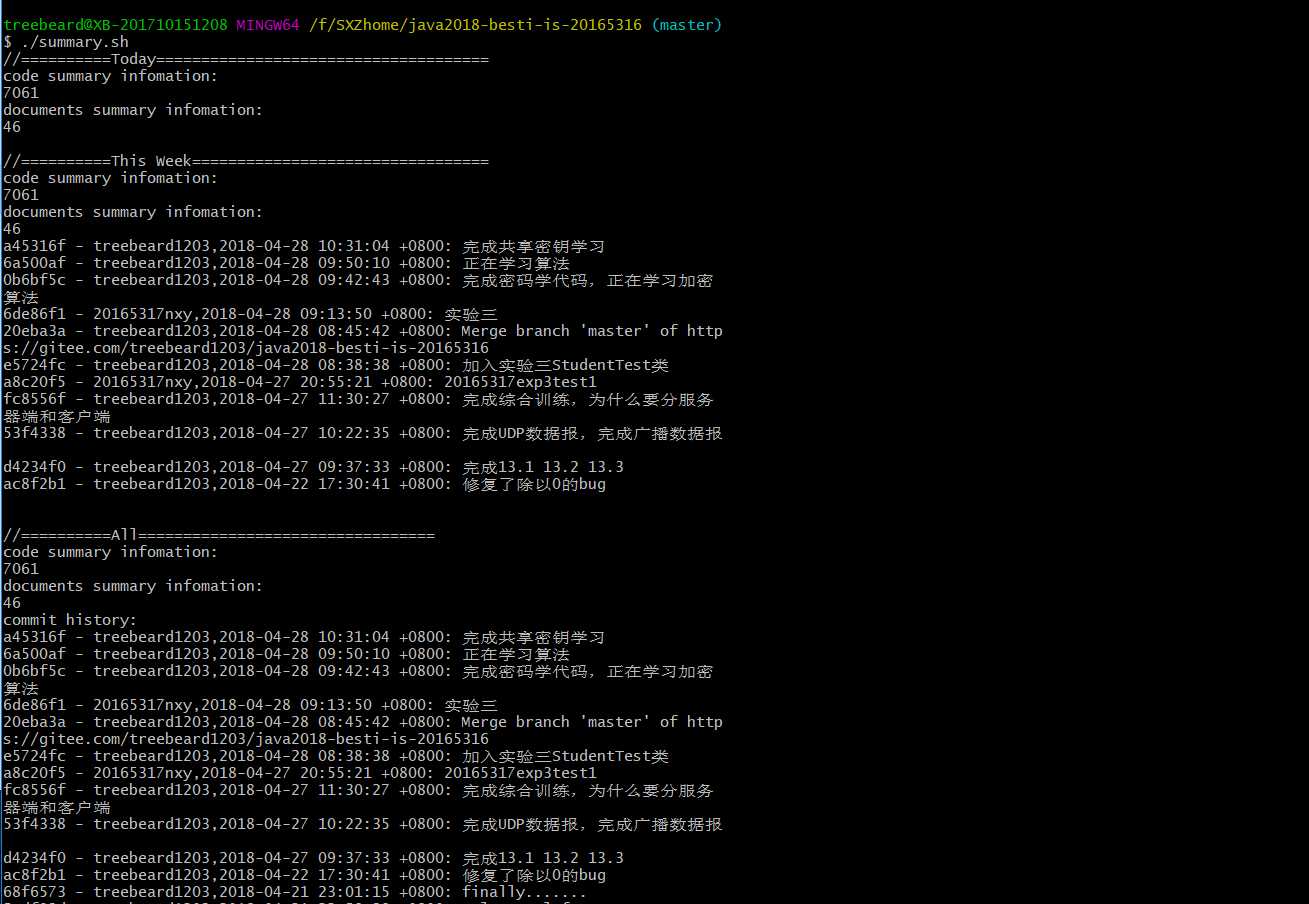Click 'code summary infomation:' under Today header

[110, 76]
